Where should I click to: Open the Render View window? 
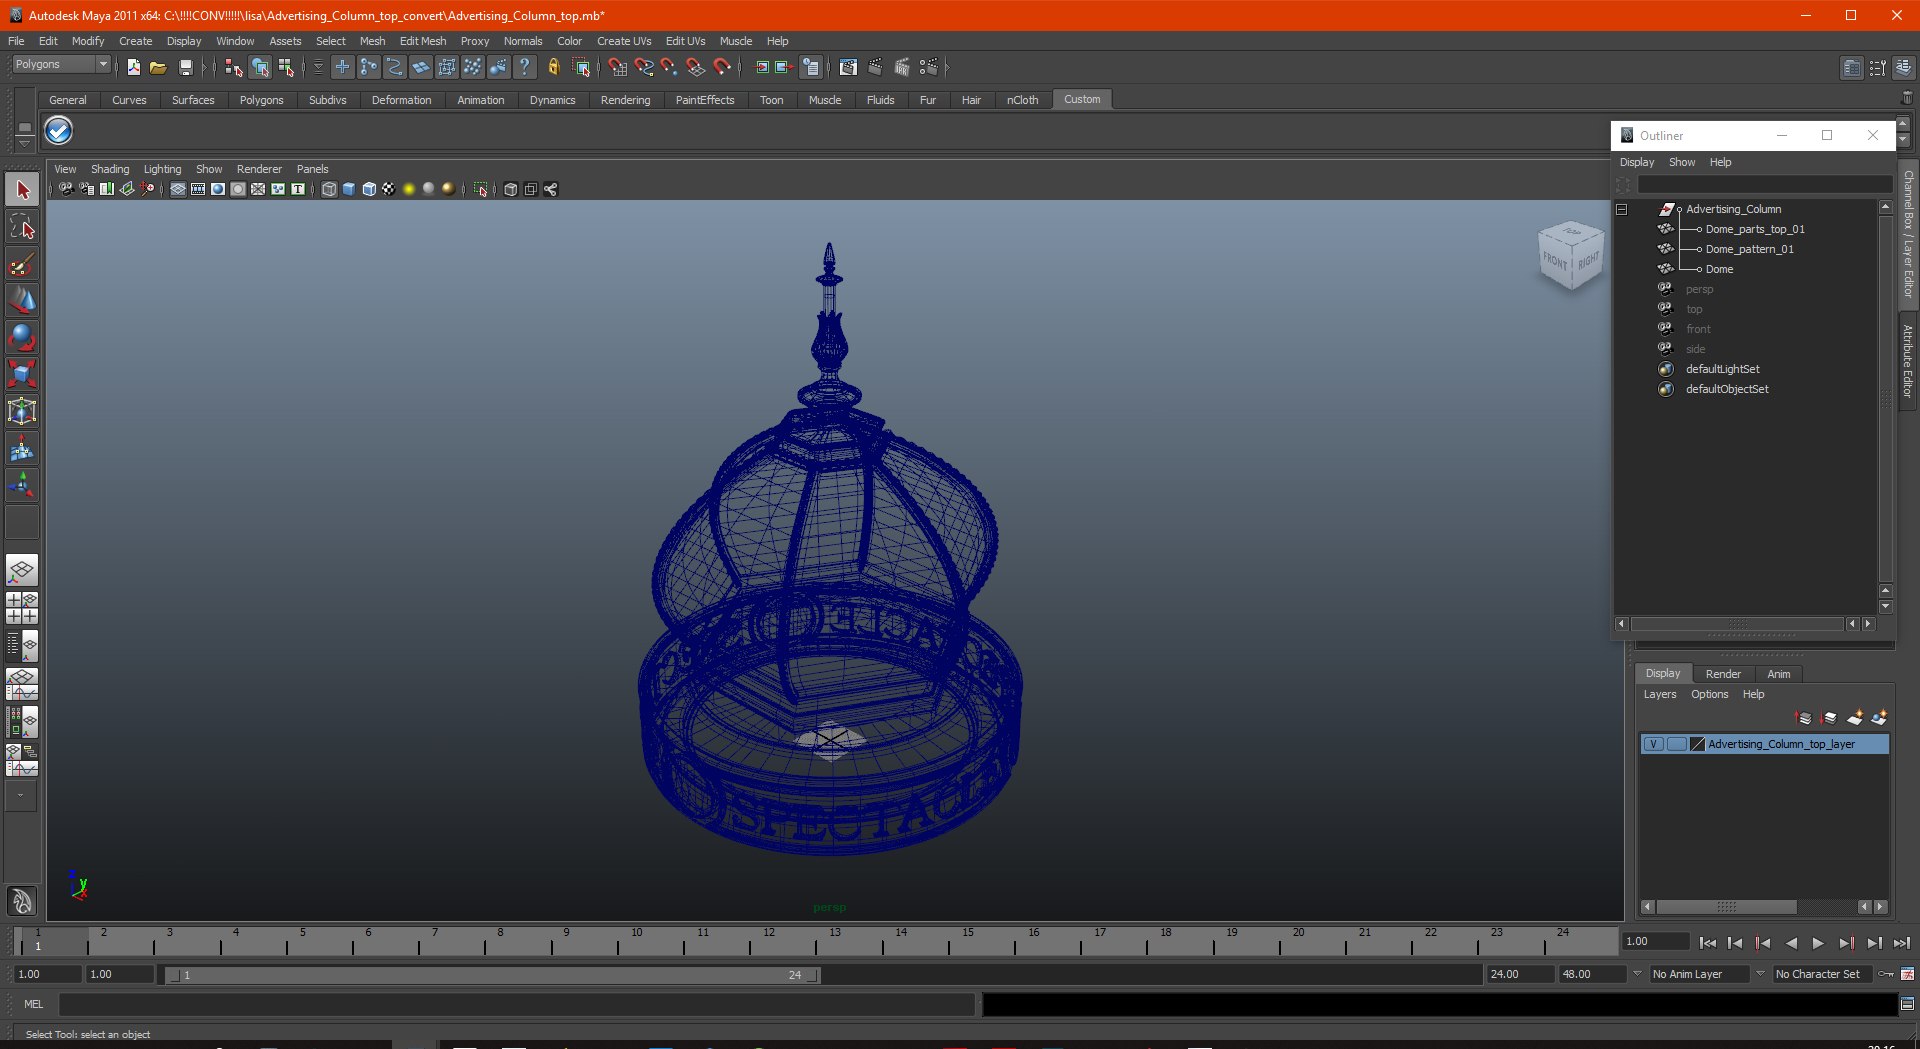coord(848,67)
